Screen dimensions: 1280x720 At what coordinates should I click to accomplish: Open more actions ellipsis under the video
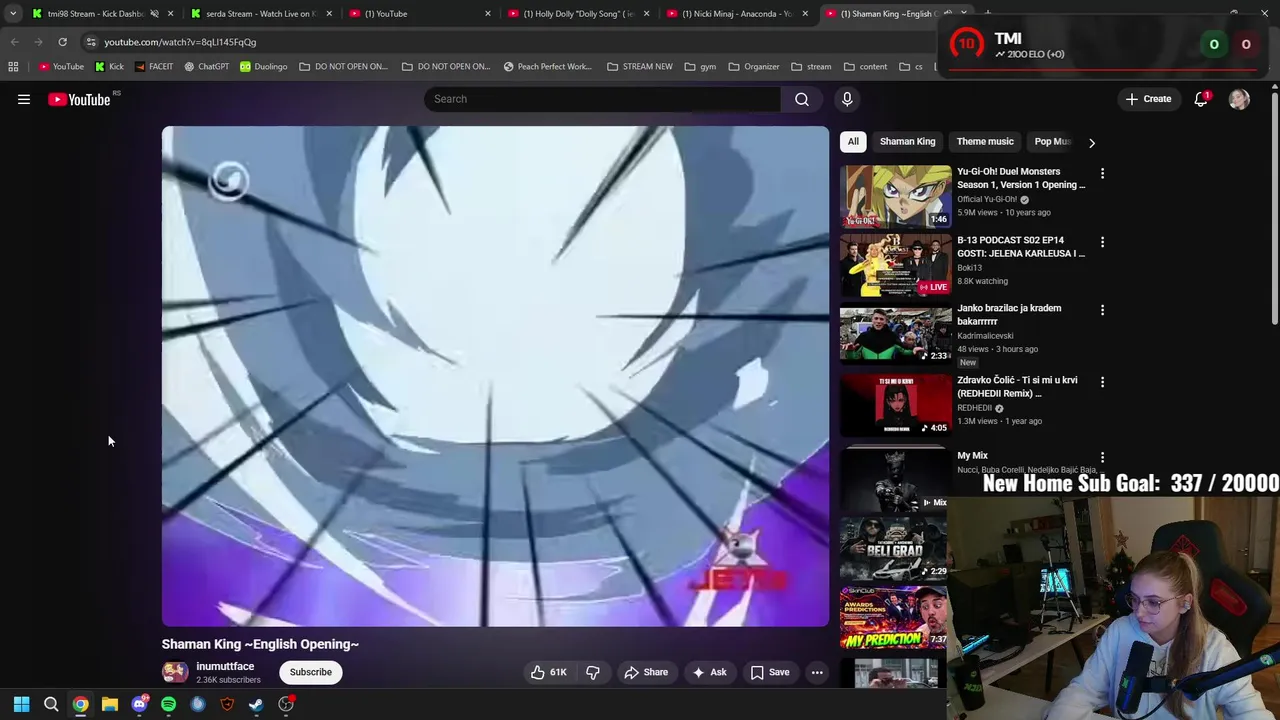(x=817, y=672)
